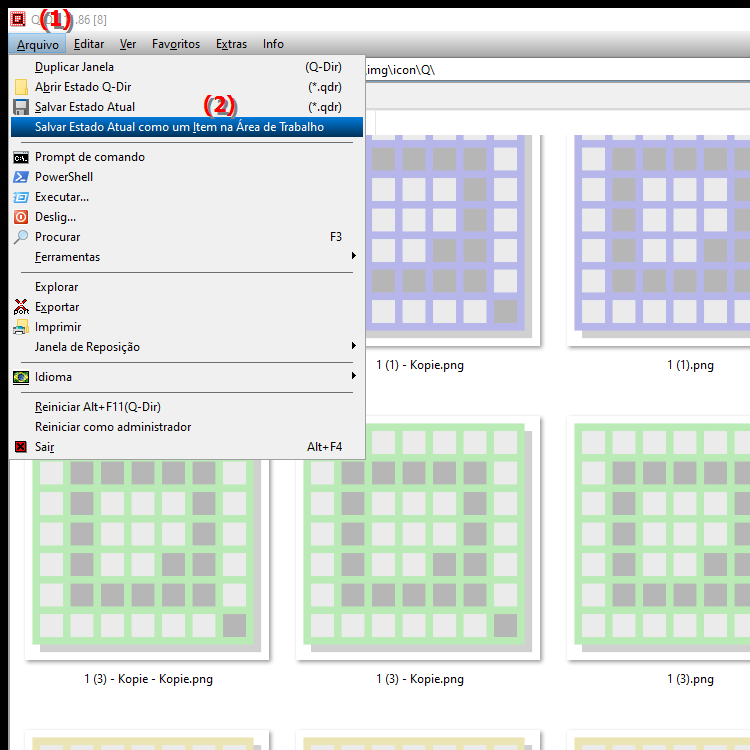Viewport: 750px width, 750px height.
Task: Select the green 1 (3) - Kopie.png thumbnail
Action: point(419,540)
